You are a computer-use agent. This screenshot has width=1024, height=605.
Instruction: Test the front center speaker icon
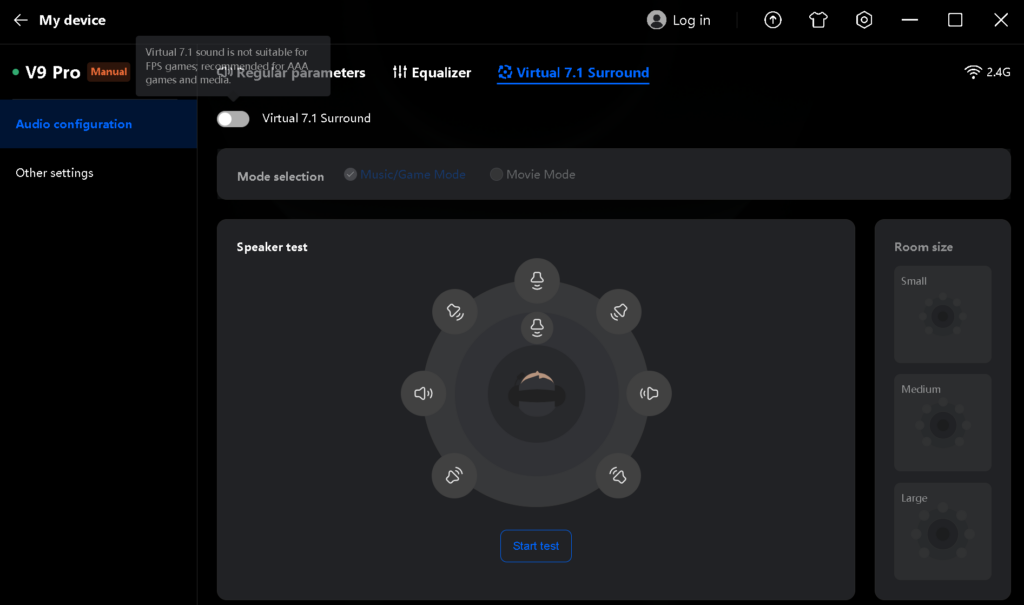537,280
